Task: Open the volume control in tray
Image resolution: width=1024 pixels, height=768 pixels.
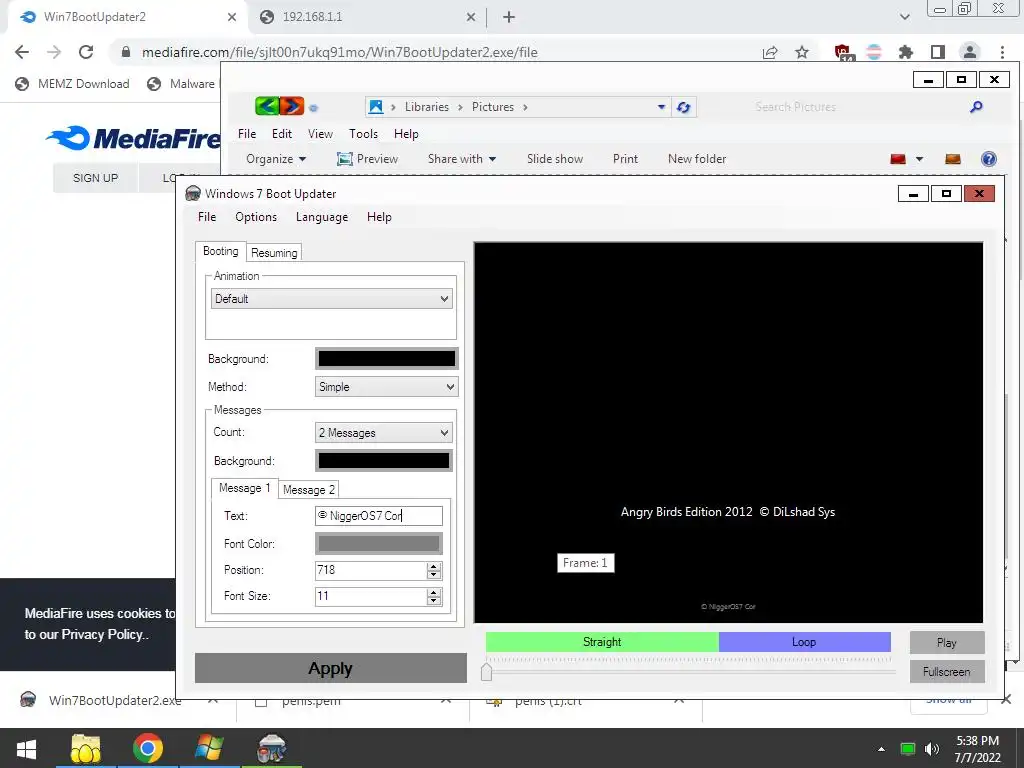Action: 932,749
